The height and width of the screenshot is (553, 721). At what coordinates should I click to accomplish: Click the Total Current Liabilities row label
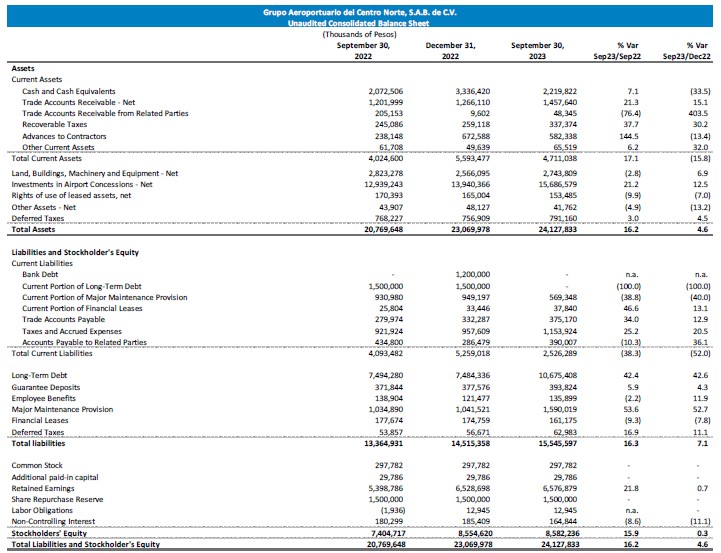(x=57, y=353)
